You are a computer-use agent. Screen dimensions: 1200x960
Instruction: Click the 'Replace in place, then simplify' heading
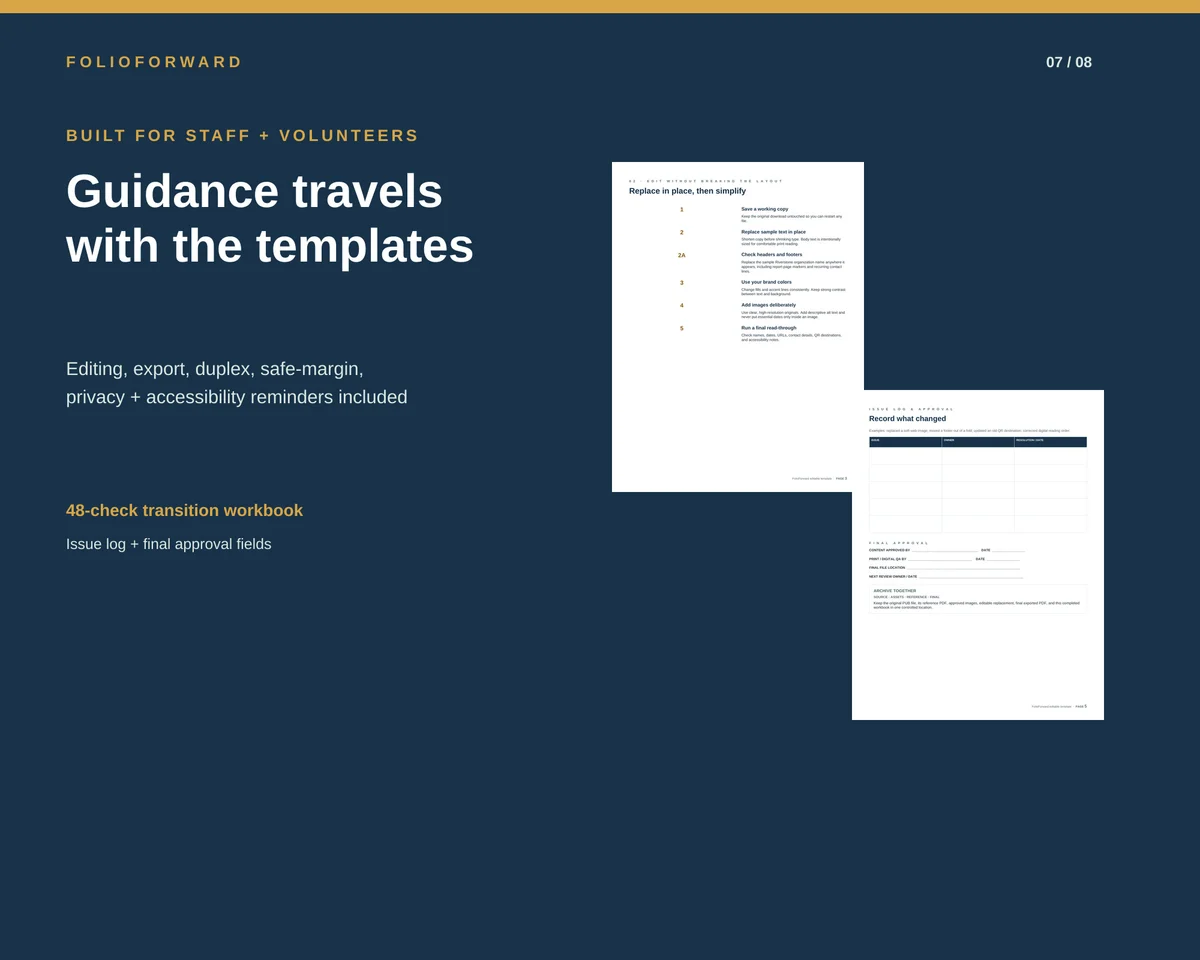click(x=687, y=191)
